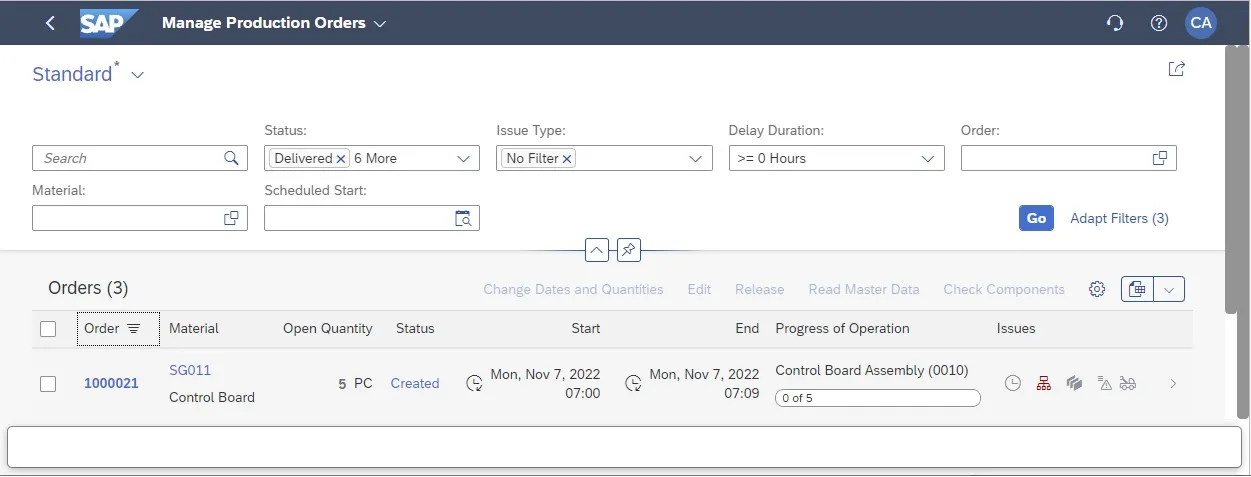Image resolution: width=1251 pixels, height=477 pixels.
Task: Open the Issue Type dropdown arrow
Action: click(x=696, y=158)
